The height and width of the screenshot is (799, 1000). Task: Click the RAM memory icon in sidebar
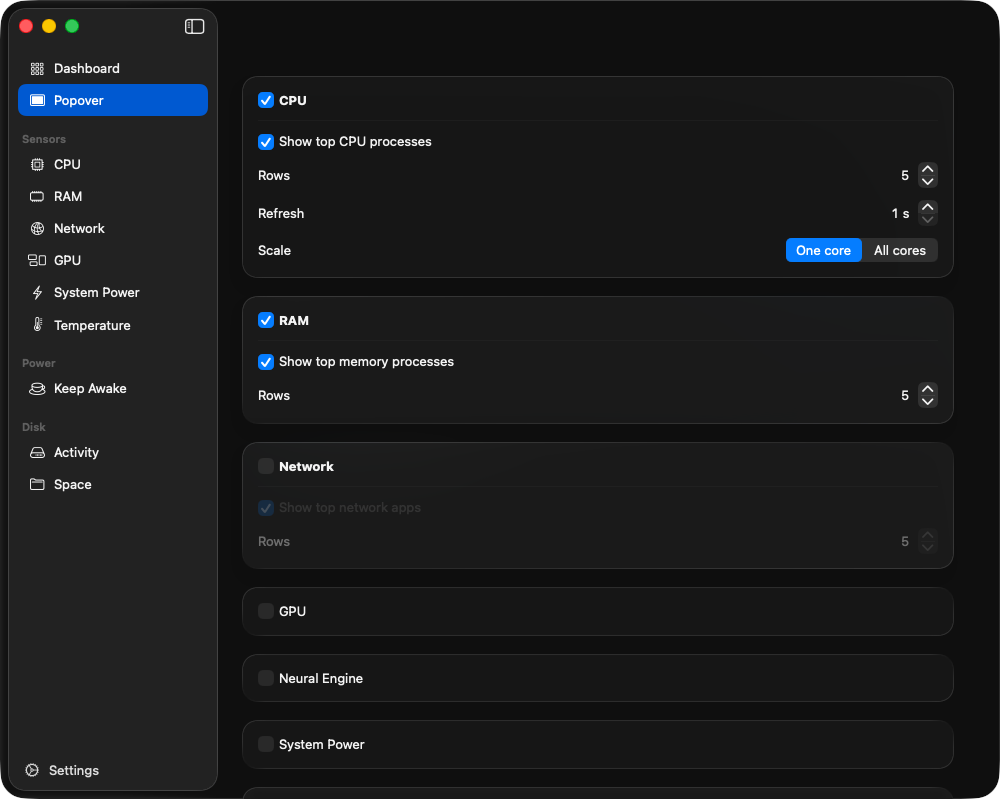38,196
